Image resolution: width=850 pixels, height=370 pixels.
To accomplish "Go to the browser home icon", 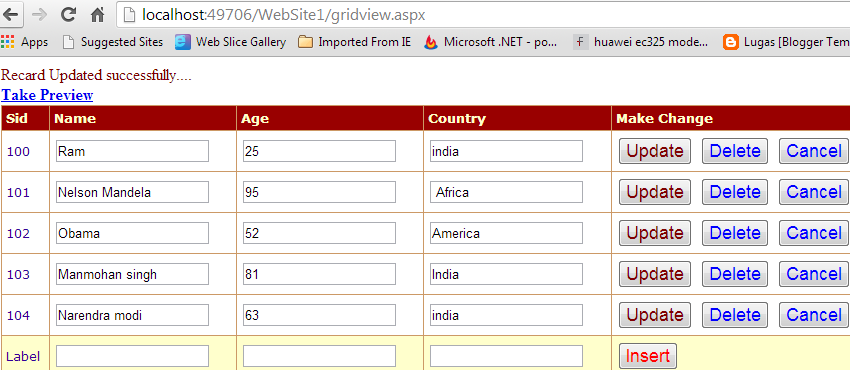I will click(x=98, y=15).
